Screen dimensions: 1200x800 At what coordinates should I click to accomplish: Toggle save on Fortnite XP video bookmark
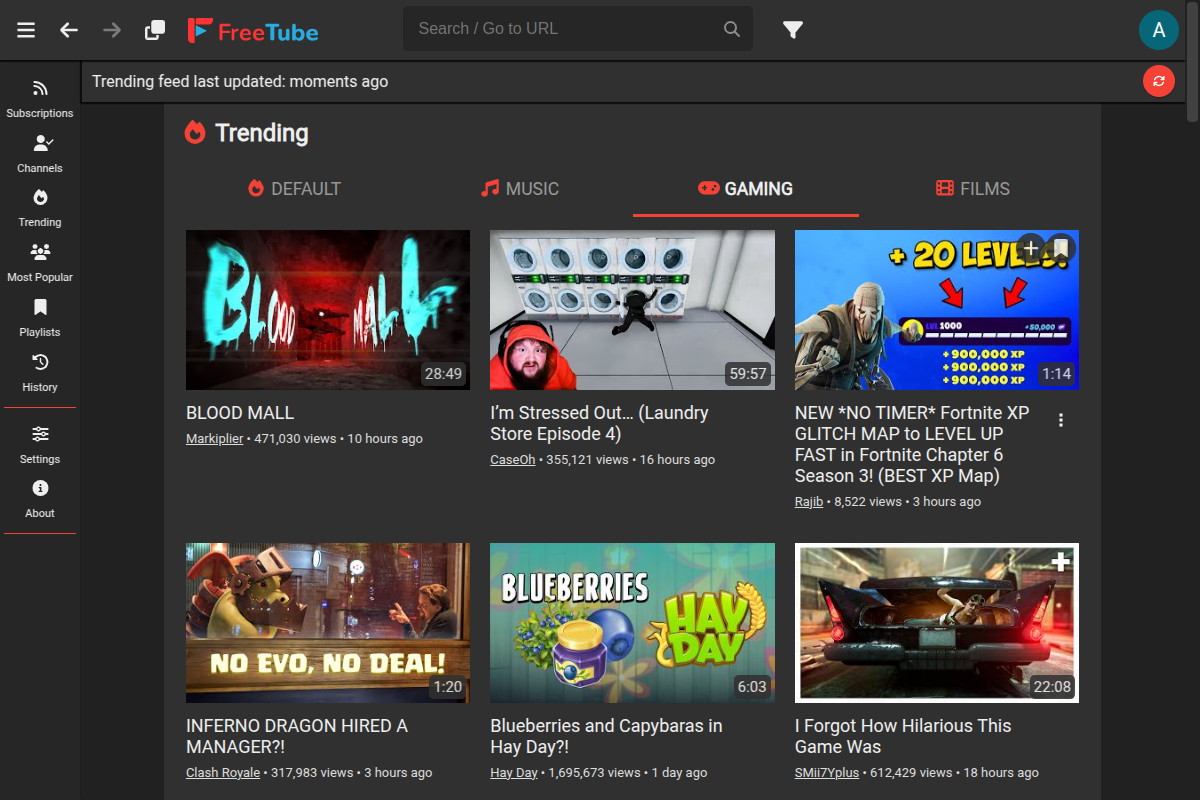[1061, 248]
